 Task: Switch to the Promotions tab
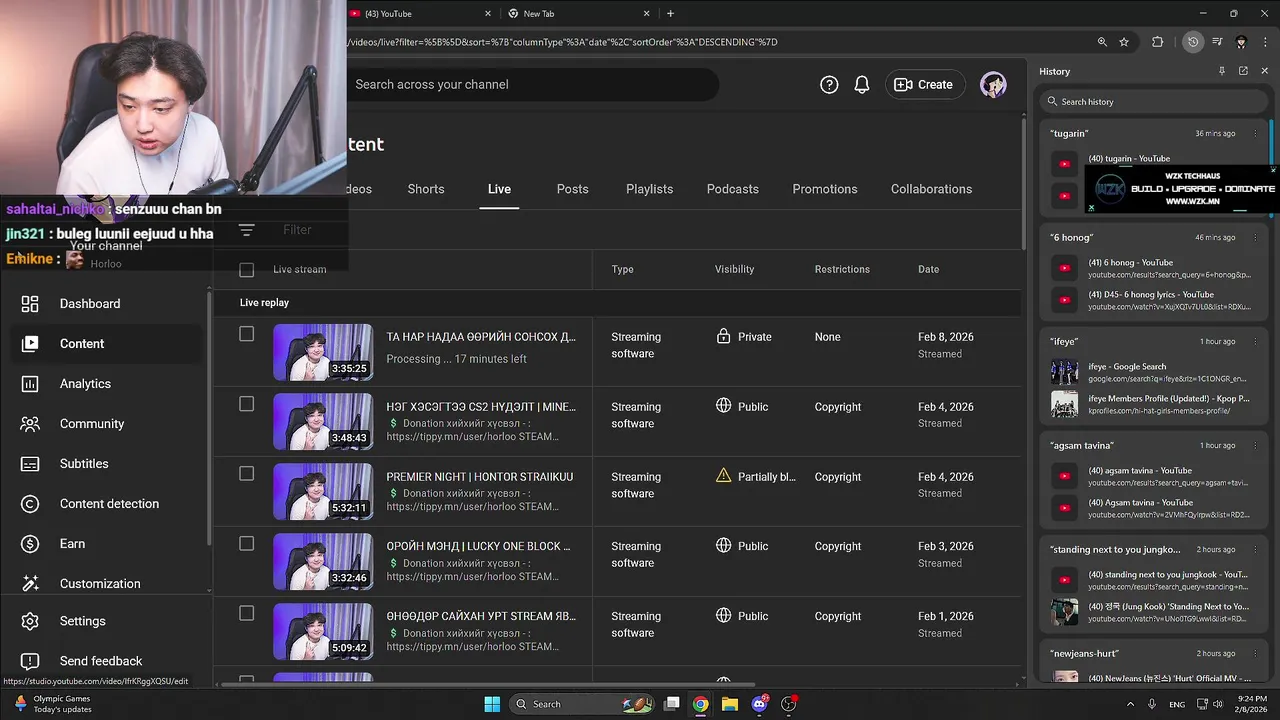point(825,189)
